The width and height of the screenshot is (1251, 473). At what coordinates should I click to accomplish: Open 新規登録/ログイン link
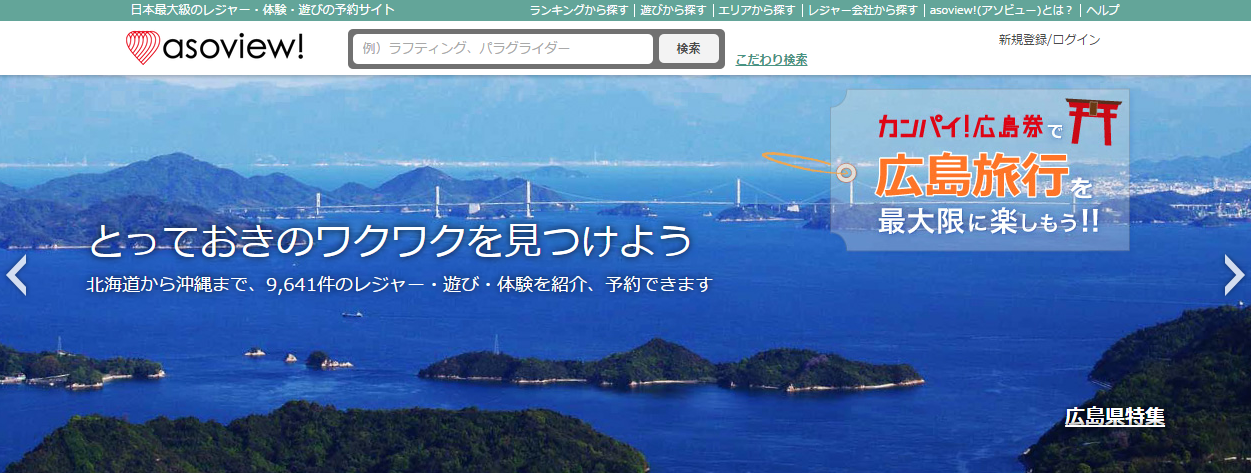click(1049, 40)
